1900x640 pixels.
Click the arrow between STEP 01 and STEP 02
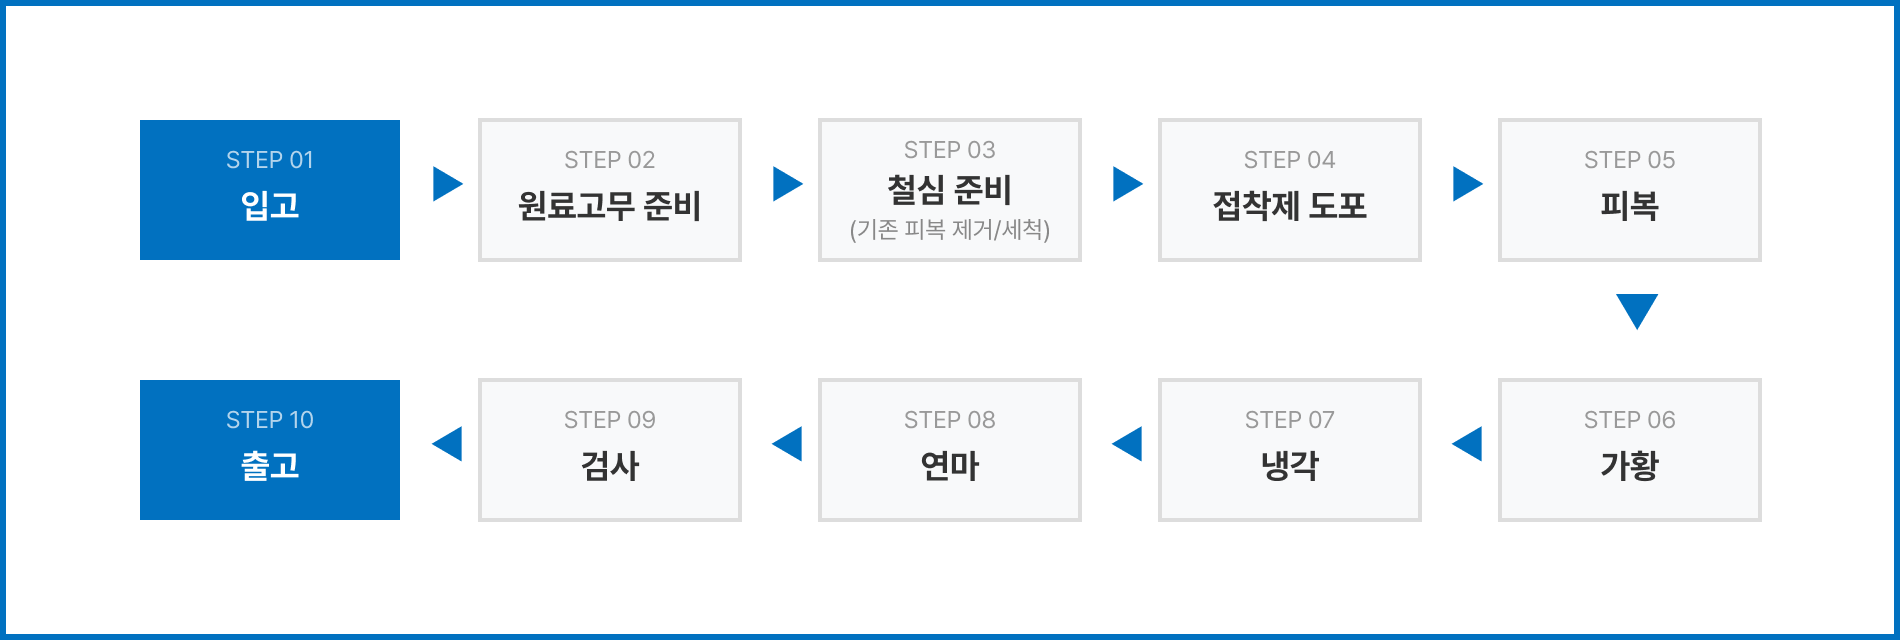tap(446, 184)
